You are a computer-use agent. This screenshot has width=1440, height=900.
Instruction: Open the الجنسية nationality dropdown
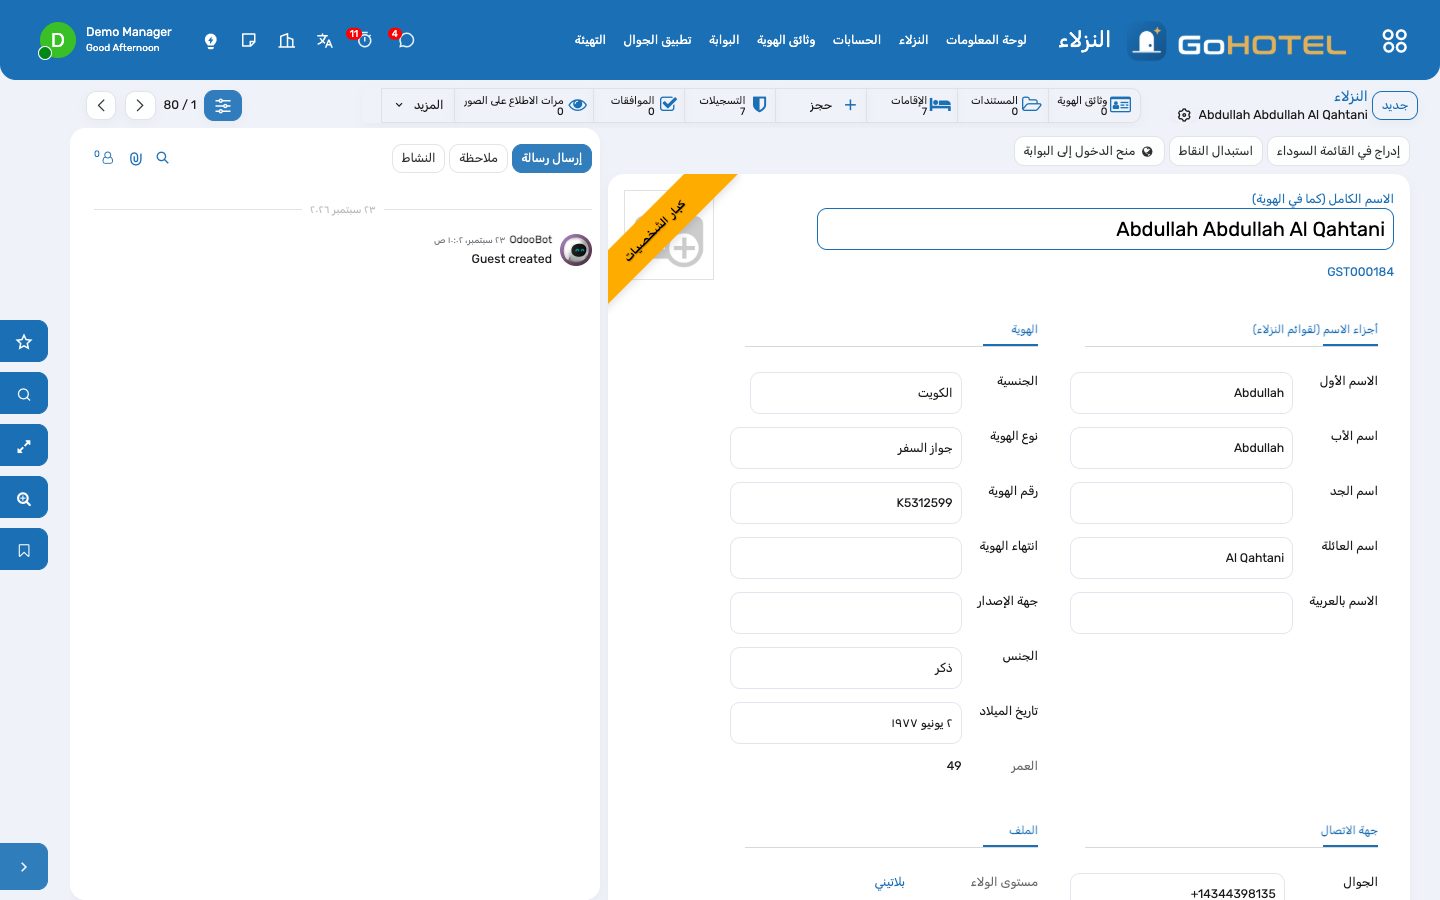[856, 393]
